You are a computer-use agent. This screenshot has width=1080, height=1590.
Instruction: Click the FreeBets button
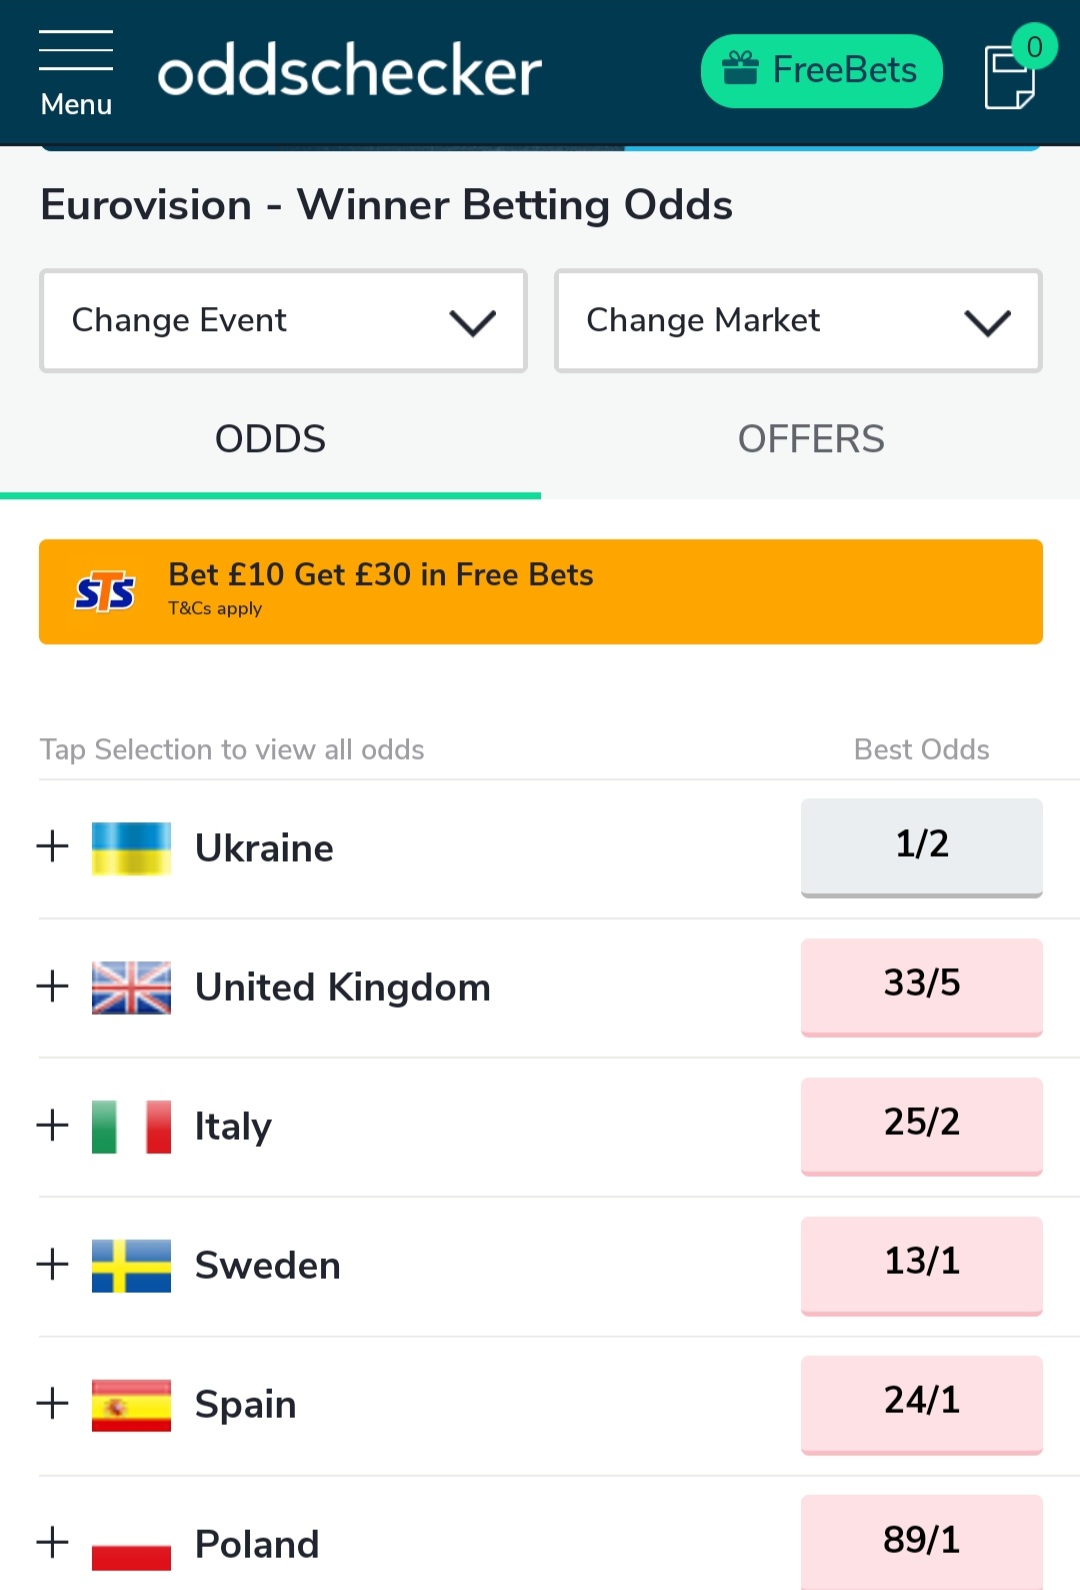[821, 71]
